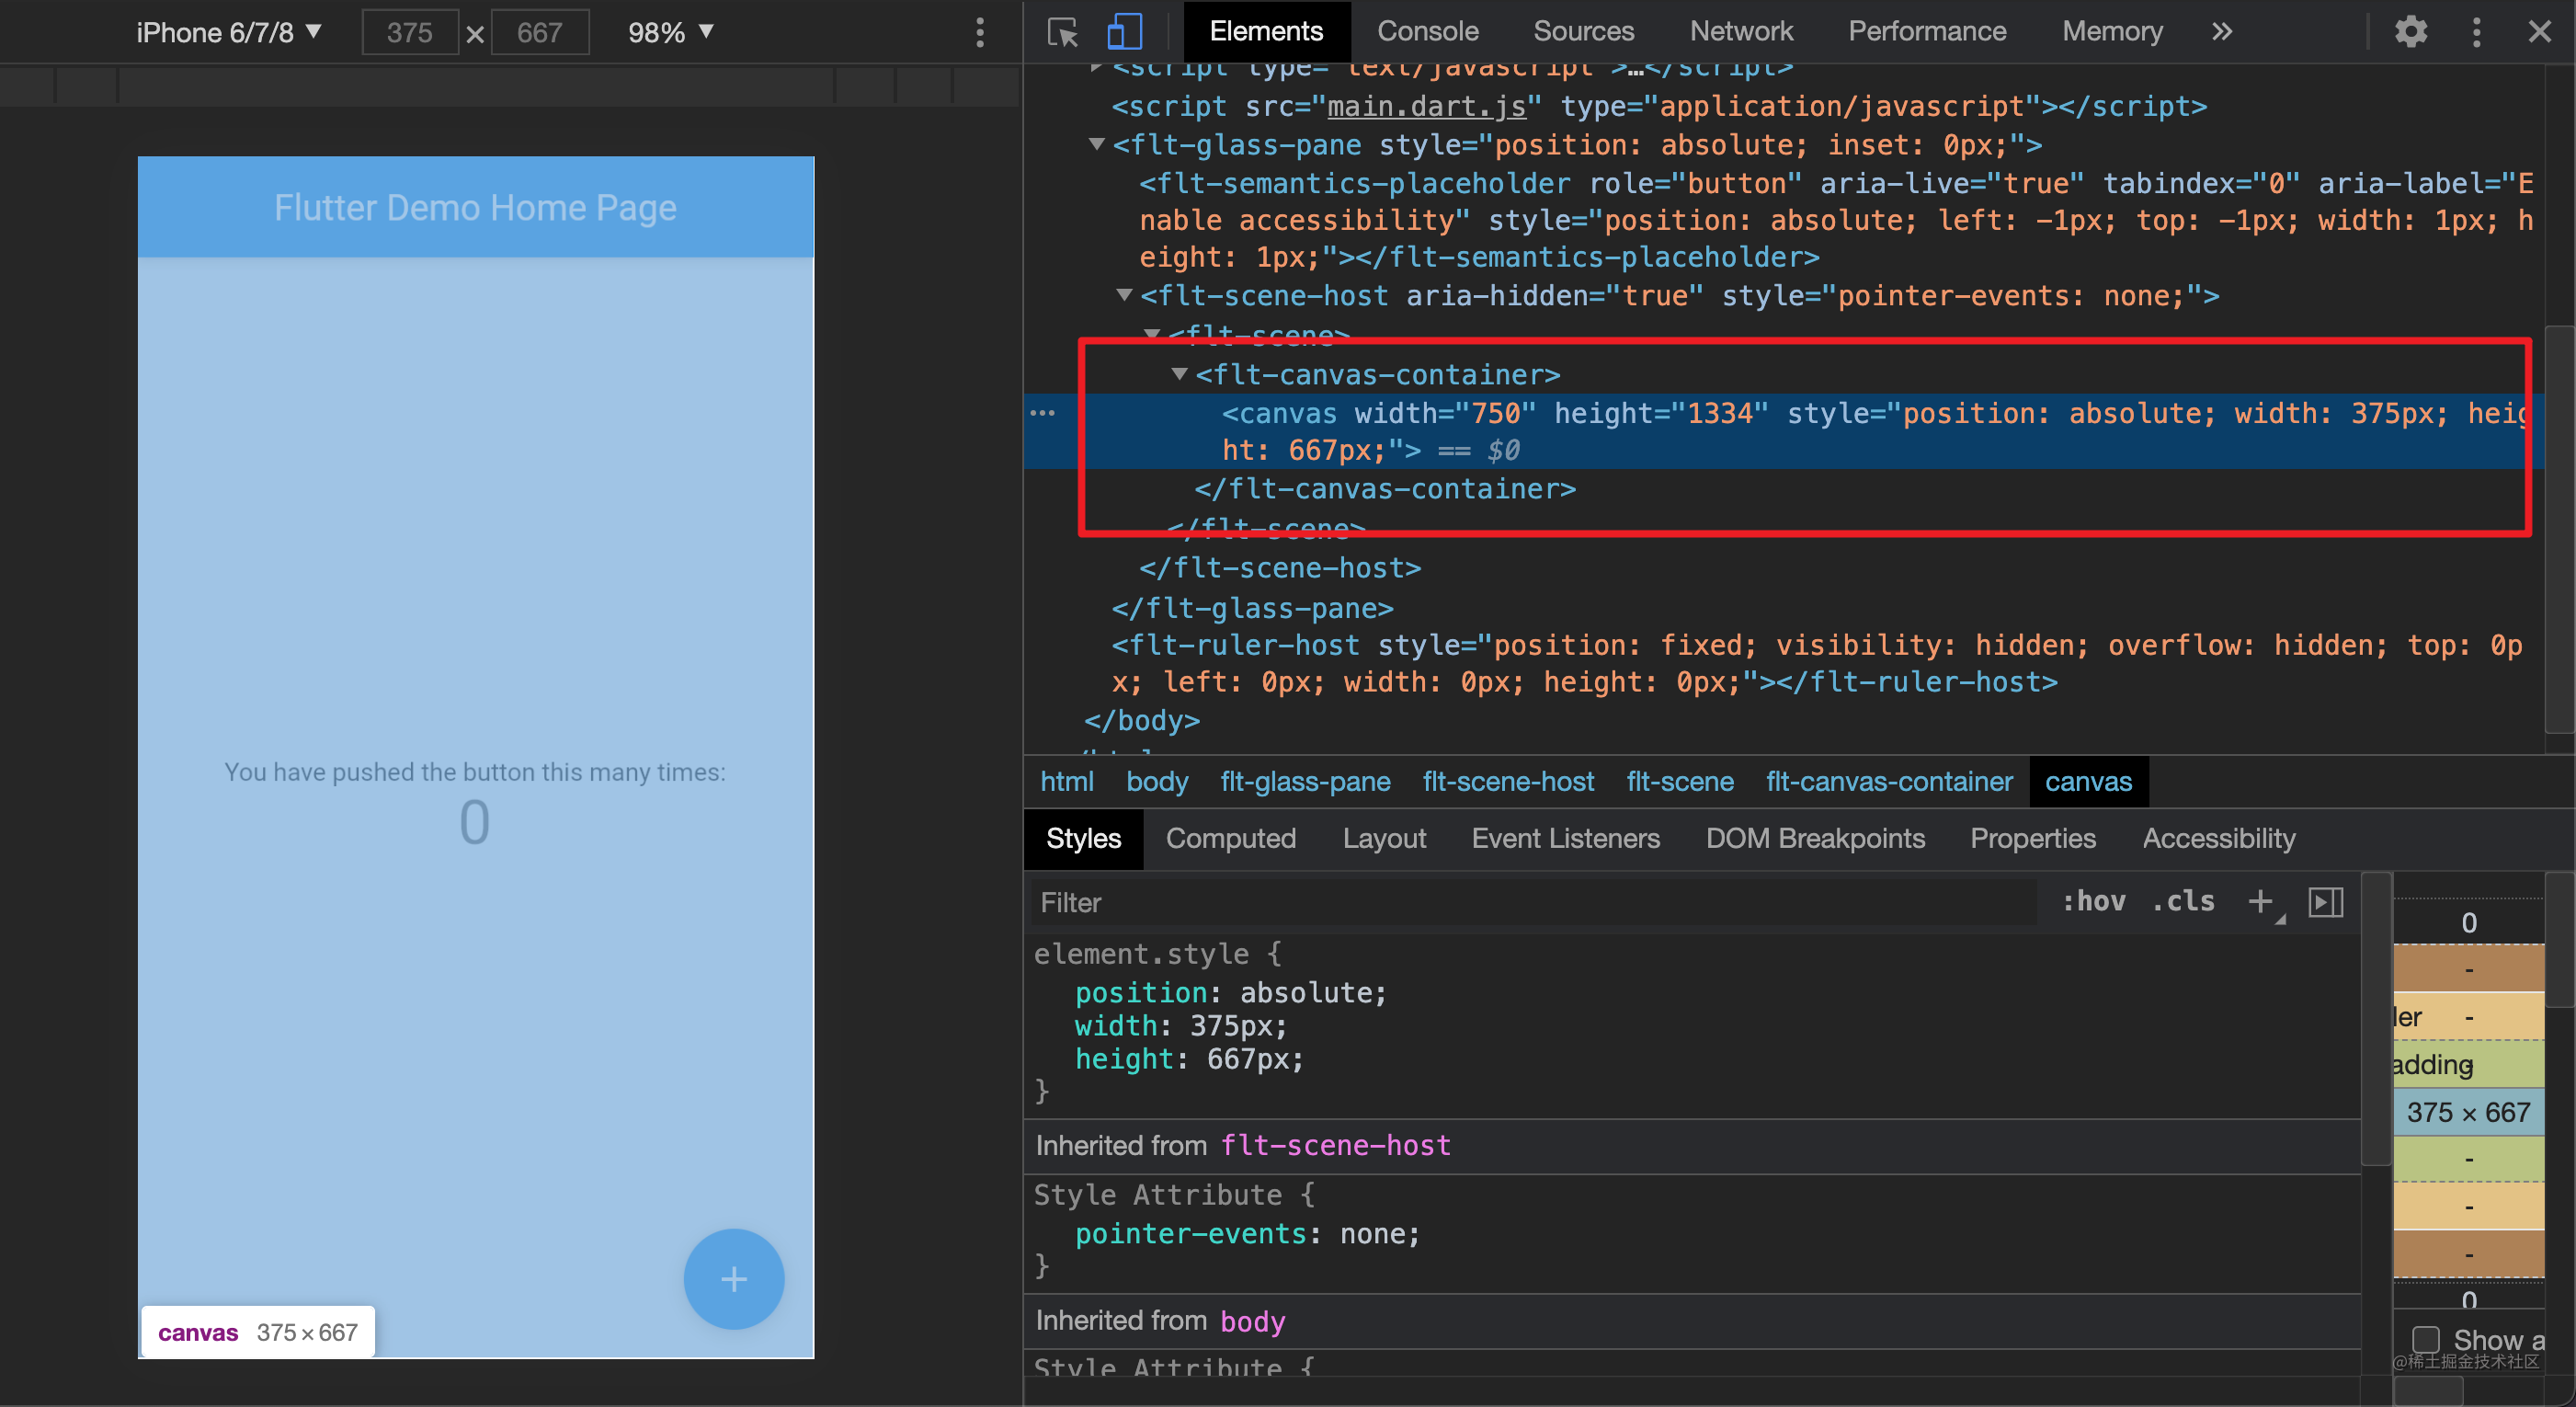Switch to the Sources tab
2576x1407 pixels.
pos(1584,32)
